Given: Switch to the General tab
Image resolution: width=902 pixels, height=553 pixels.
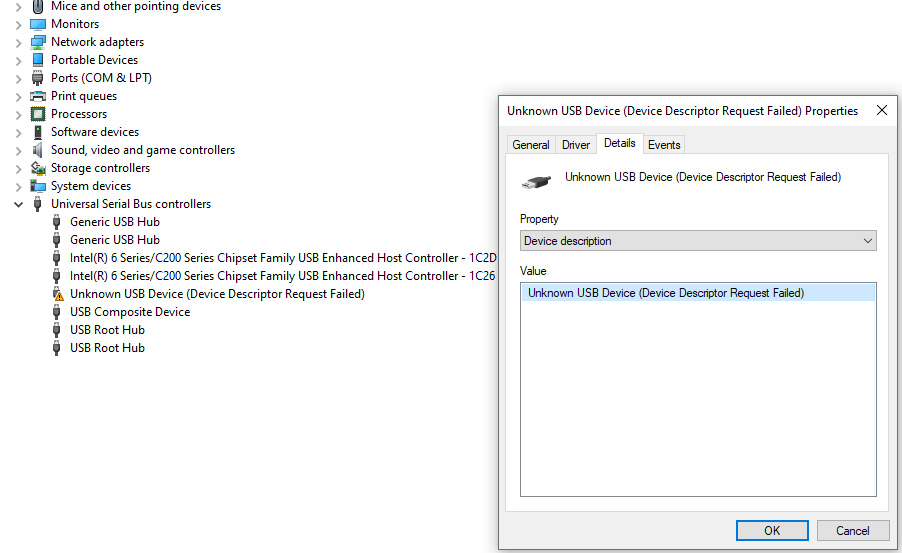Looking at the screenshot, I should [530, 145].
